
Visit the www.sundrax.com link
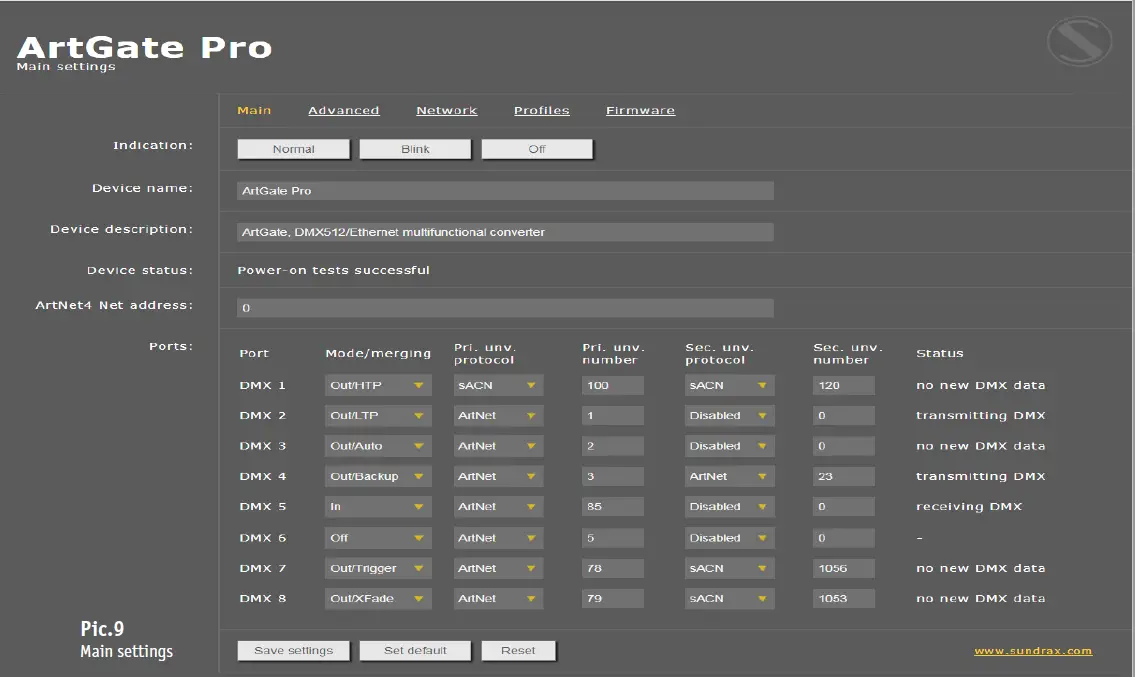click(x=1033, y=651)
